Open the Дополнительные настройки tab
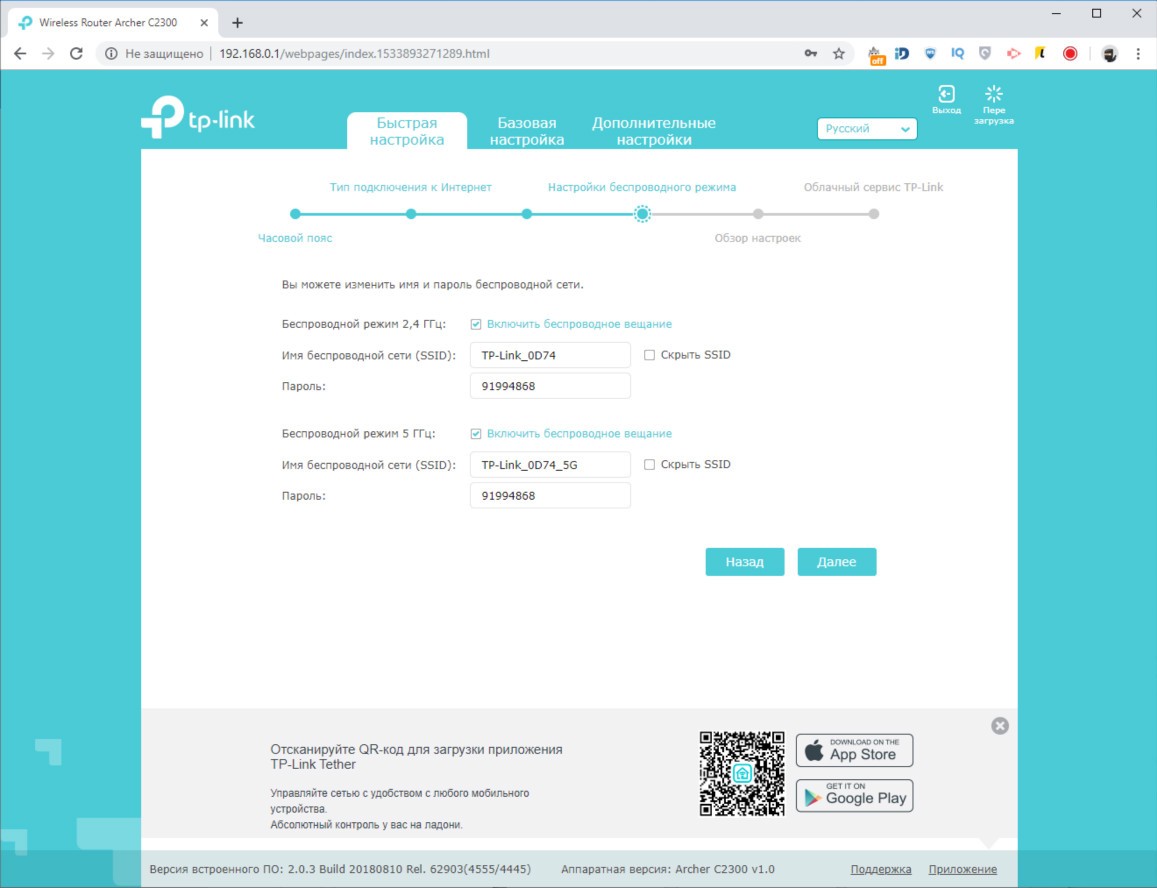The image size is (1157, 888). click(x=653, y=131)
